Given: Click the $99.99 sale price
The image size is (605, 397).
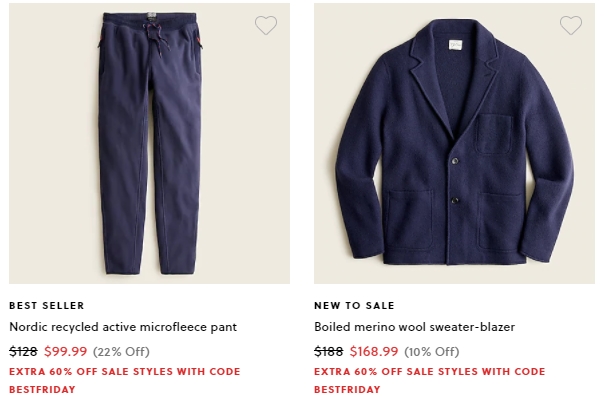Looking at the screenshot, I should click(66, 351).
